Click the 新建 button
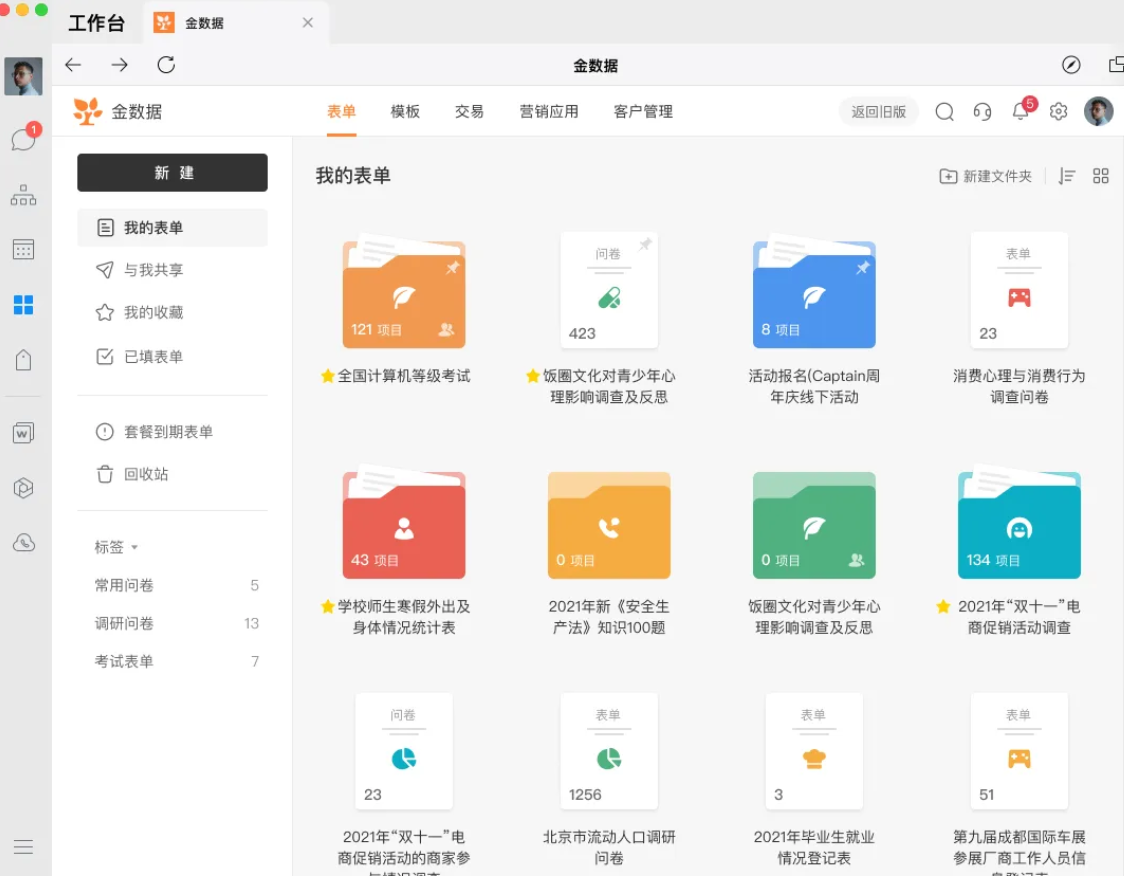This screenshot has width=1124, height=876. tap(172, 173)
